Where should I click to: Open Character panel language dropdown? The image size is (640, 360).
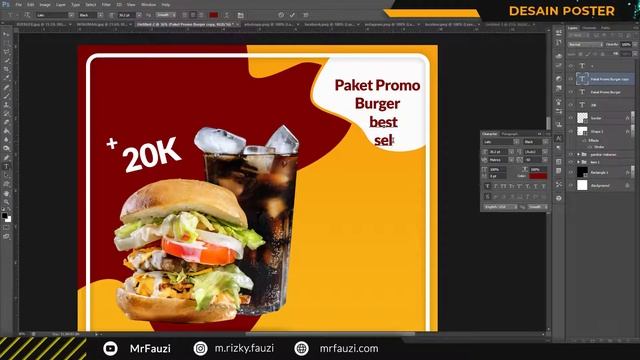click(x=501, y=207)
